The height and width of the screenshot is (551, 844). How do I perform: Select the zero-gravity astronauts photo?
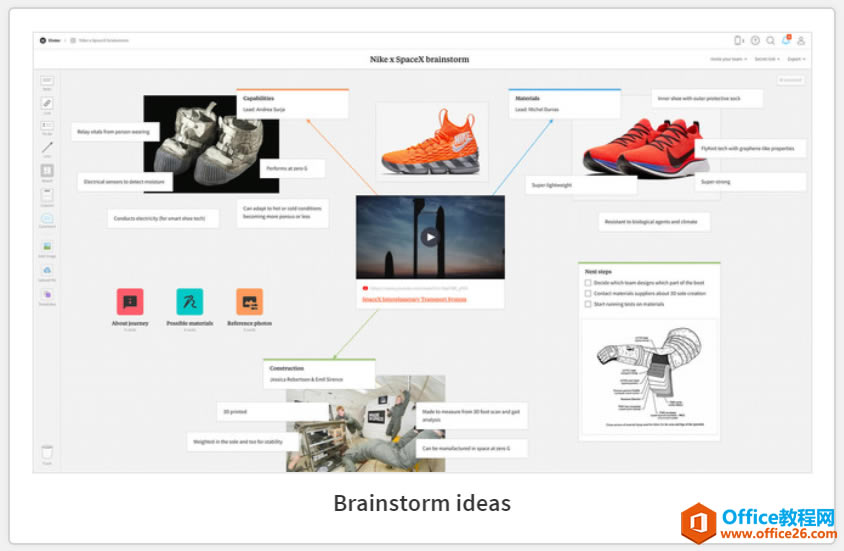tap(365, 423)
